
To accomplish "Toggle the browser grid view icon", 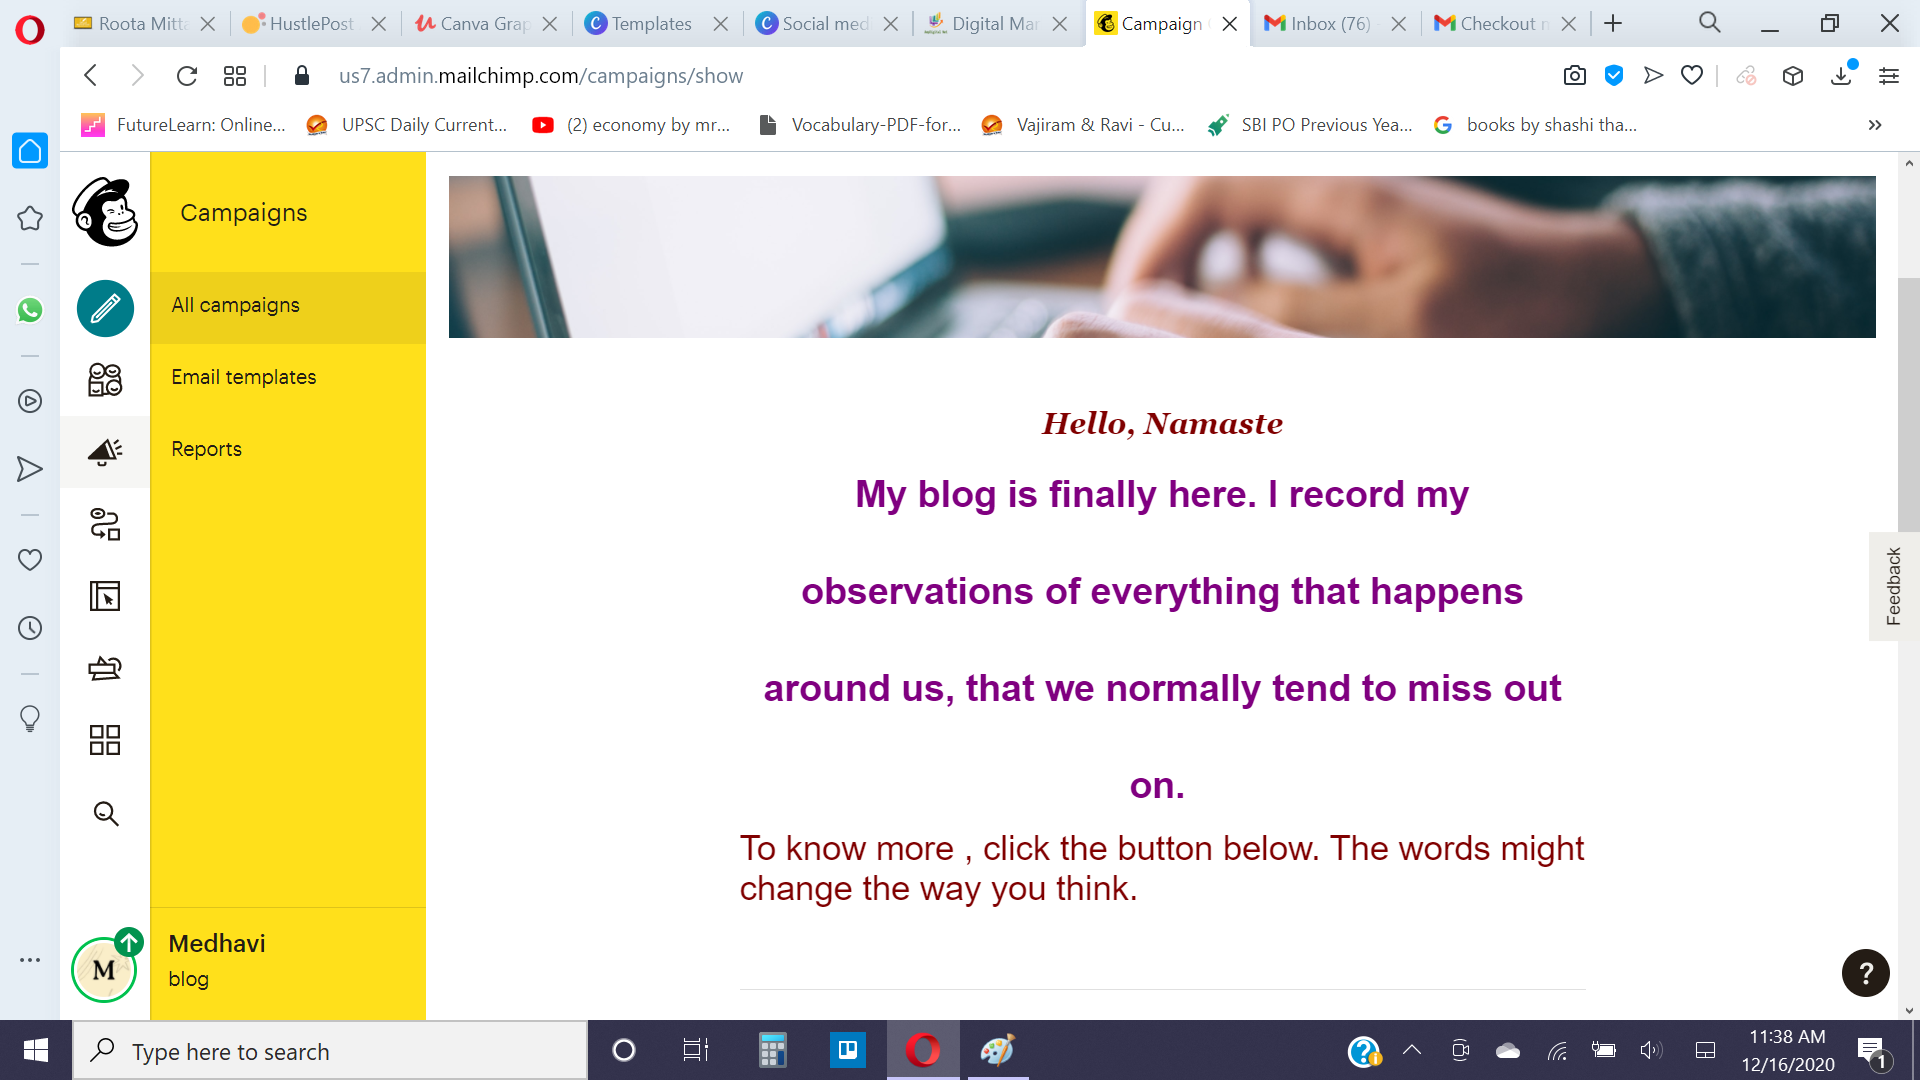I will 236,75.
